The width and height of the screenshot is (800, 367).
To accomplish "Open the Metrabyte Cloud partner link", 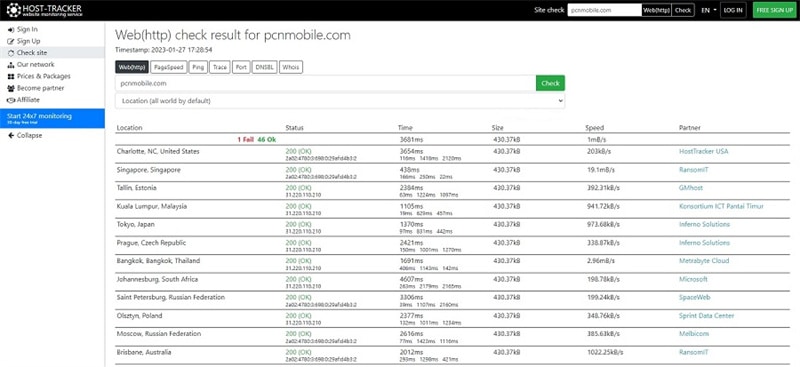I will pos(704,261).
